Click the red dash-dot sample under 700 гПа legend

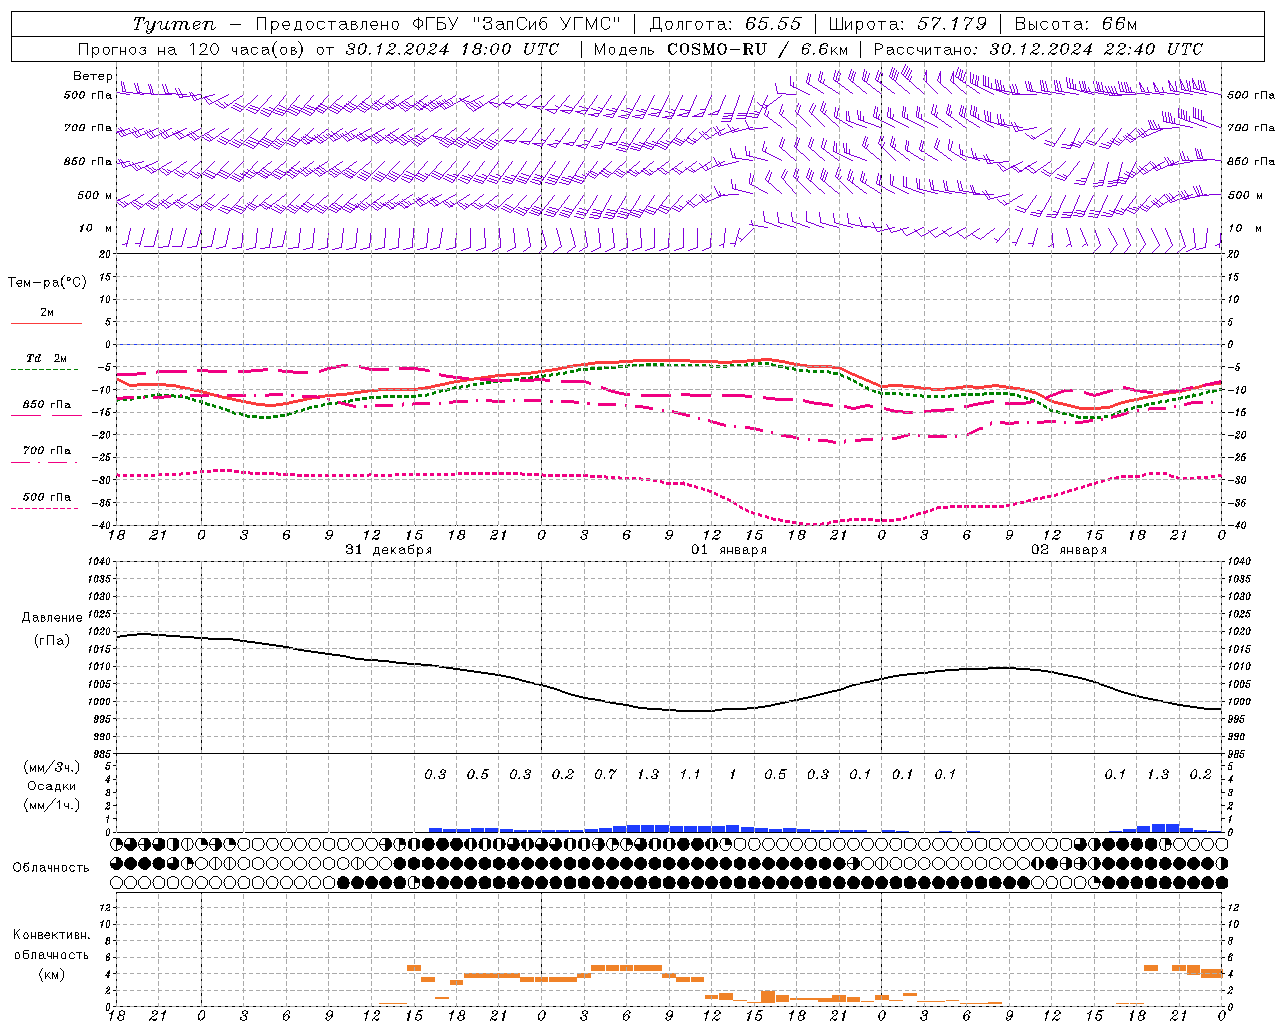click(x=45, y=463)
